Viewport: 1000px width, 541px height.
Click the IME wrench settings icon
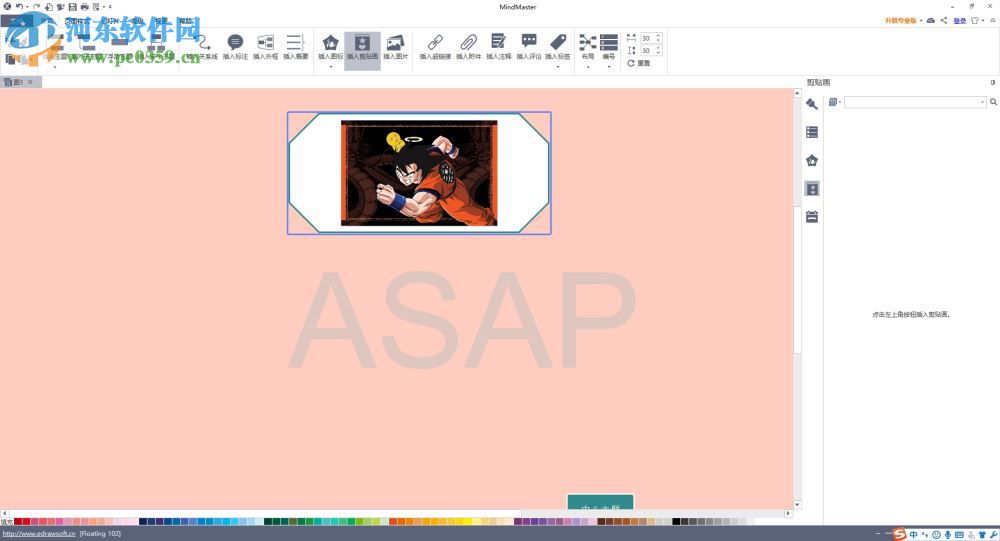(x=994, y=535)
